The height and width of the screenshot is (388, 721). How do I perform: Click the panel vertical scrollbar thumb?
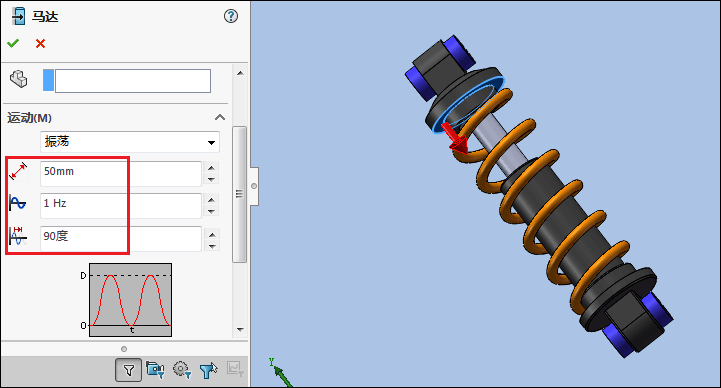pyautogui.click(x=239, y=194)
